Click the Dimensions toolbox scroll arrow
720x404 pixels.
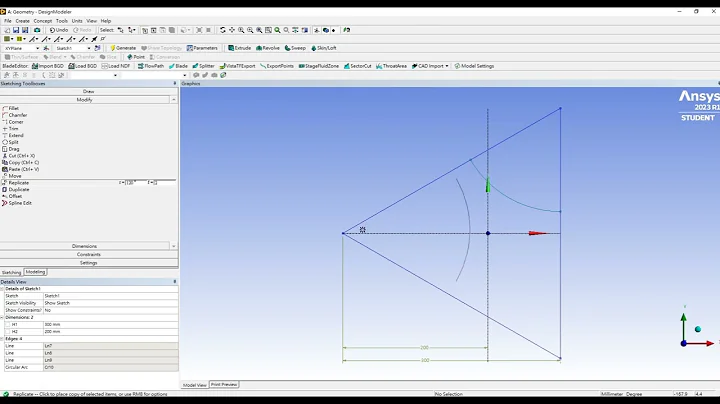coord(174,246)
